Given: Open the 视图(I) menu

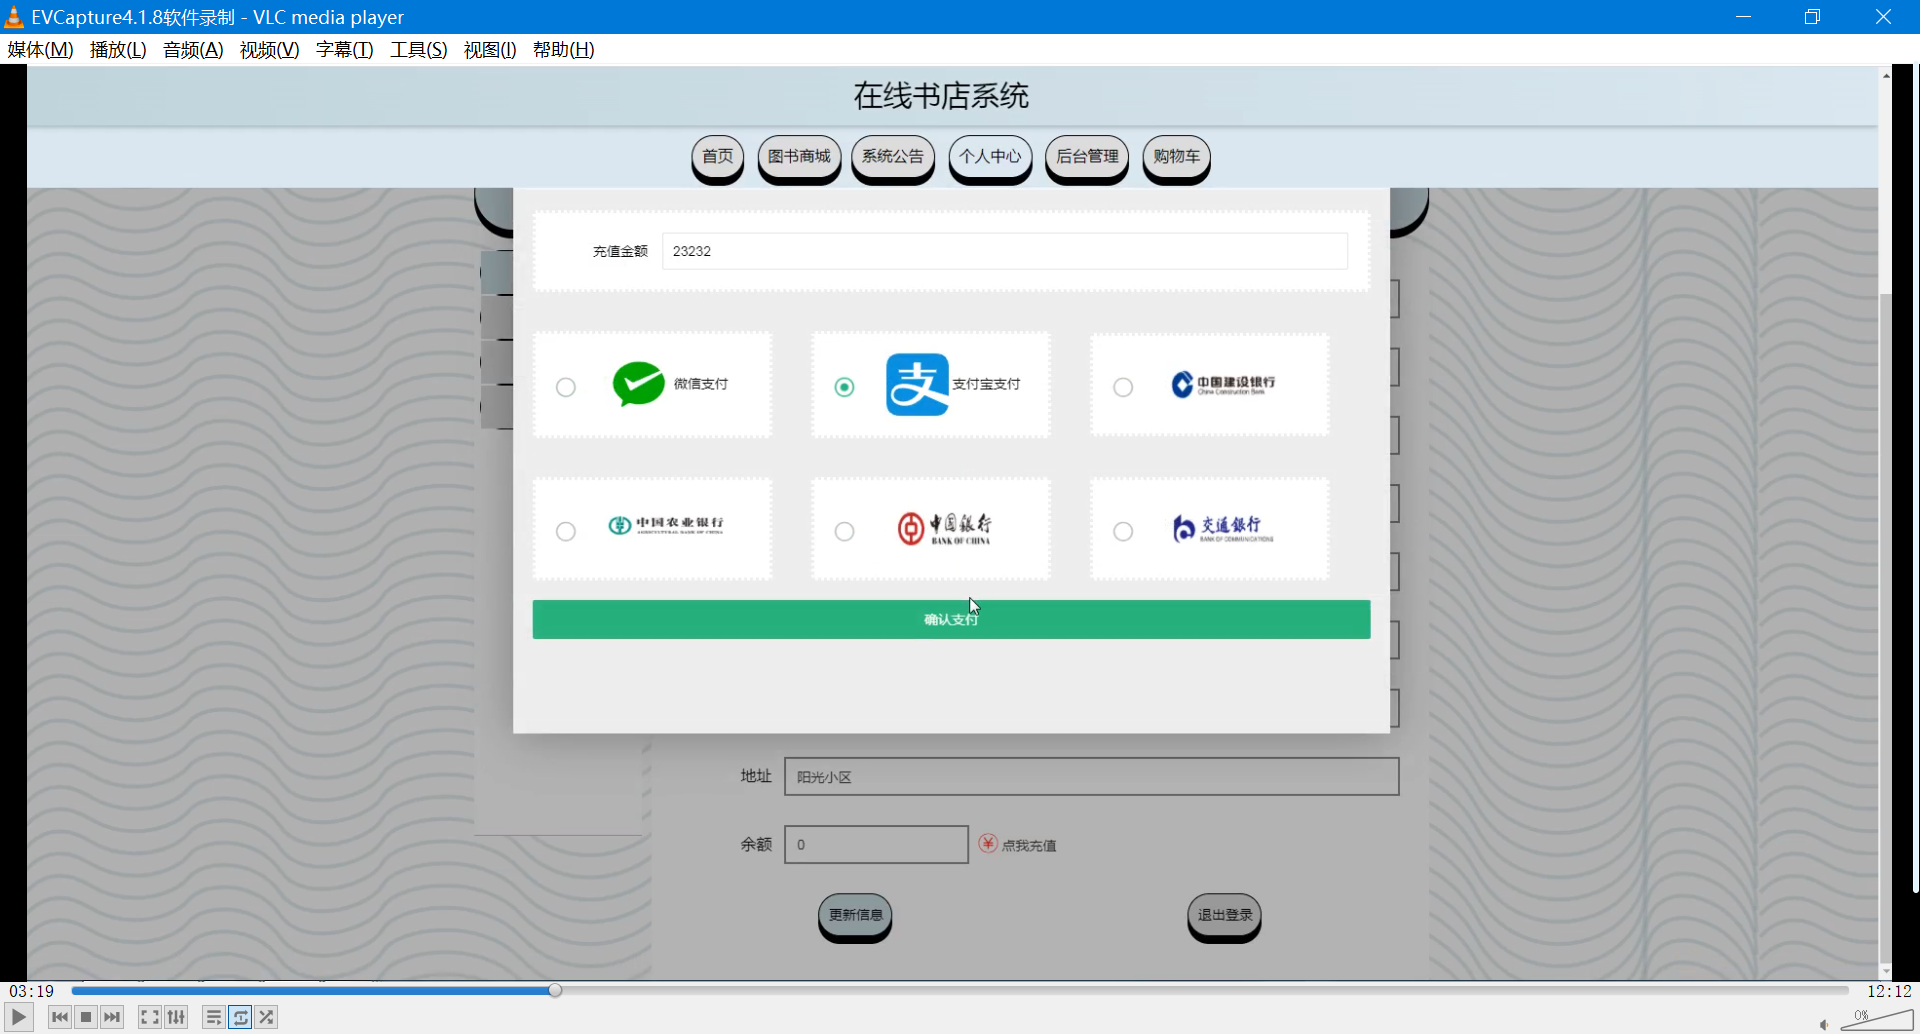Looking at the screenshot, I should click(490, 50).
